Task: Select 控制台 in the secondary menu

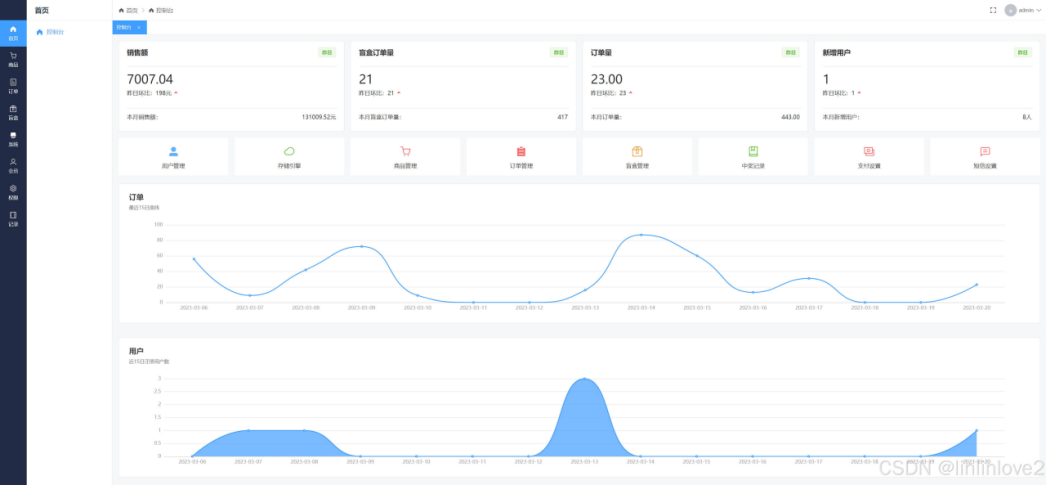Action: pos(69,32)
